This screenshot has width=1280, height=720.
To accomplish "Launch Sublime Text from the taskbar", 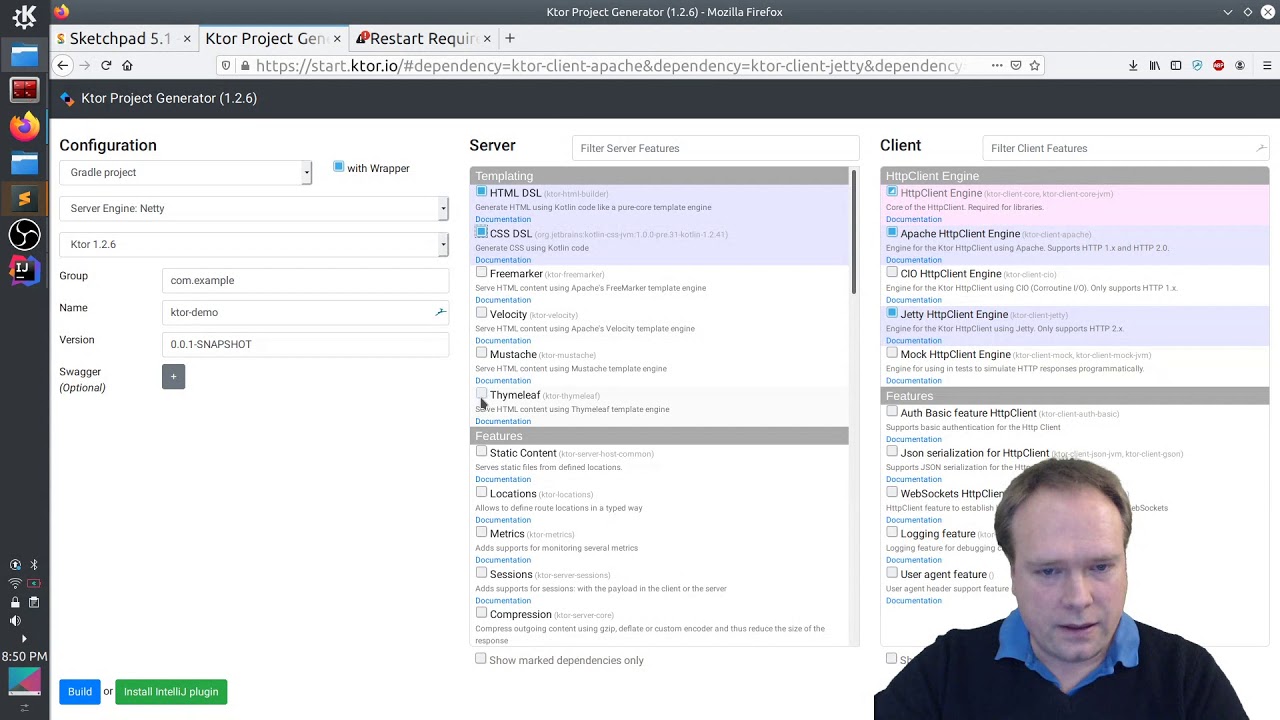I will click(24, 199).
